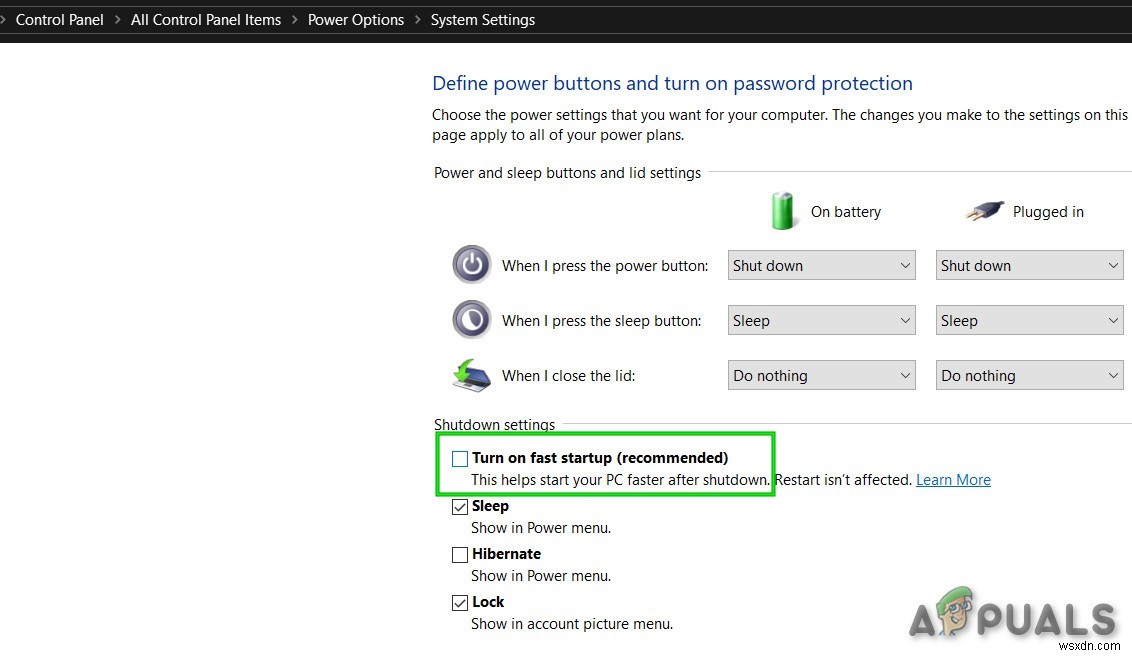Uncheck Sleep under Shutdown settings
Screen dimensions: 1132x656
(x=460, y=506)
